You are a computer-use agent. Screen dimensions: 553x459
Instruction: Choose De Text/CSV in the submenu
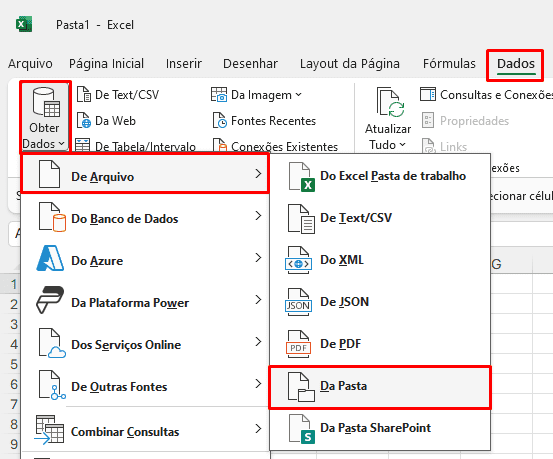(x=380, y=218)
